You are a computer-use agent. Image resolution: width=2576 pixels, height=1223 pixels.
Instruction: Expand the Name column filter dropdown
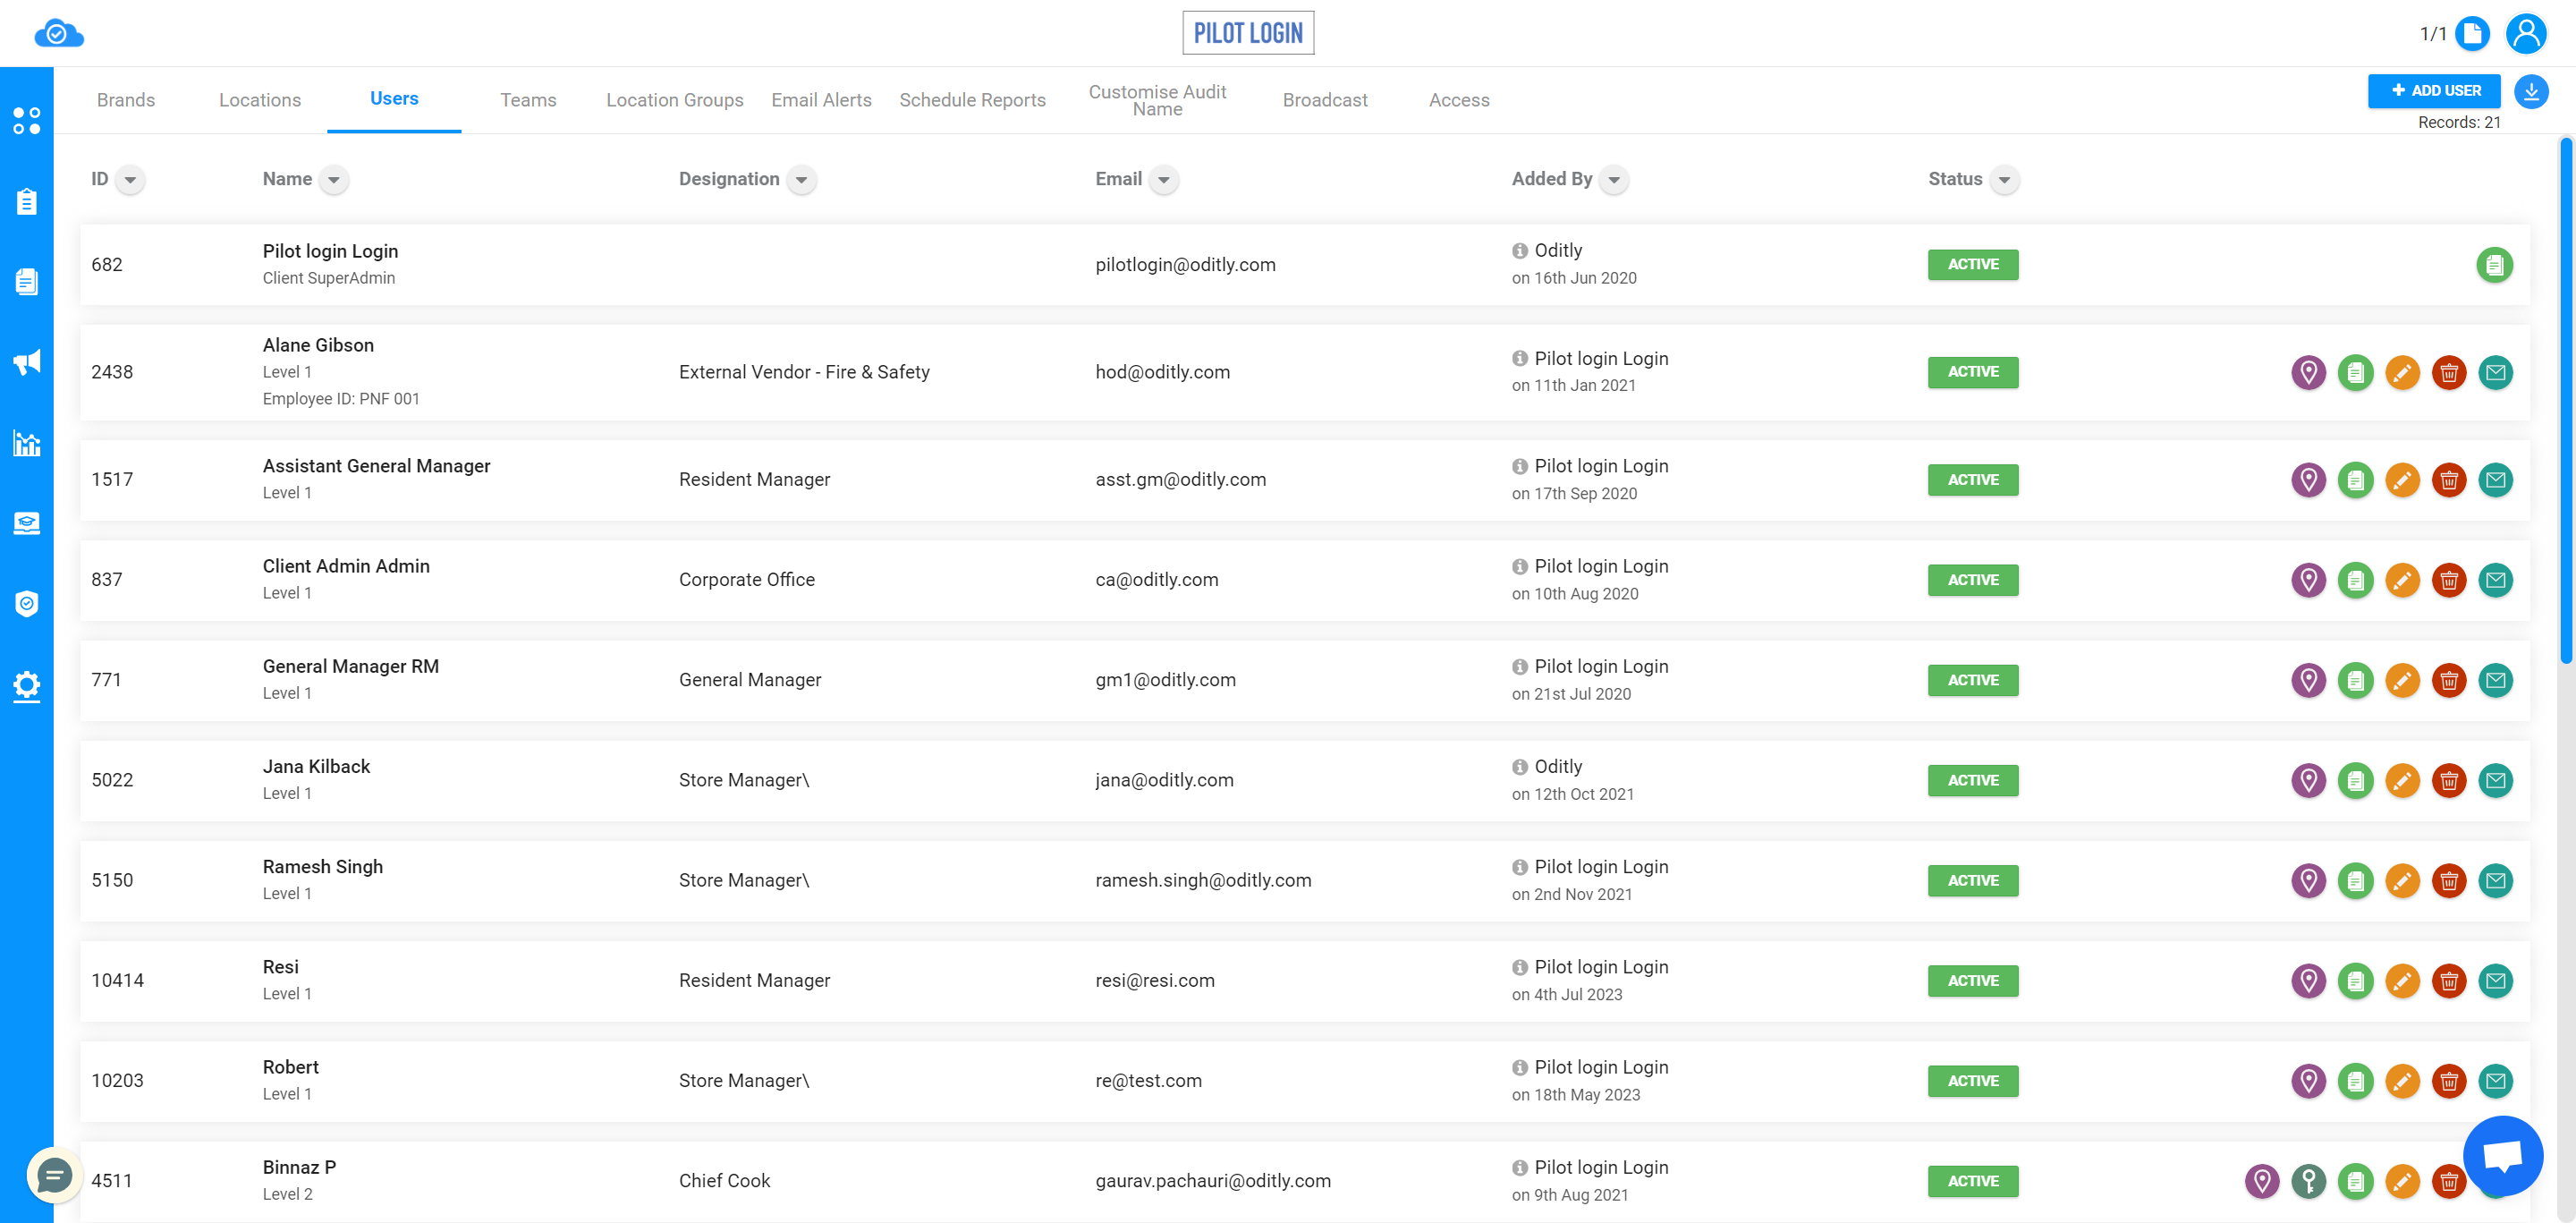[x=334, y=179]
